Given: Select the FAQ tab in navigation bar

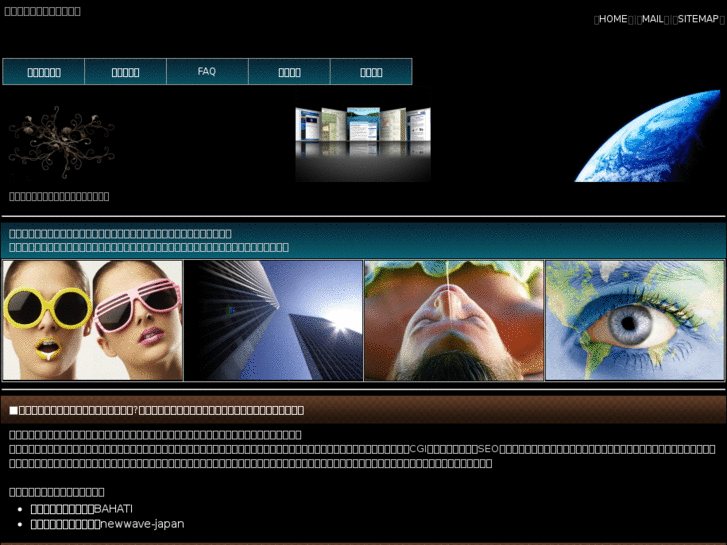Looking at the screenshot, I should point(207,72).
